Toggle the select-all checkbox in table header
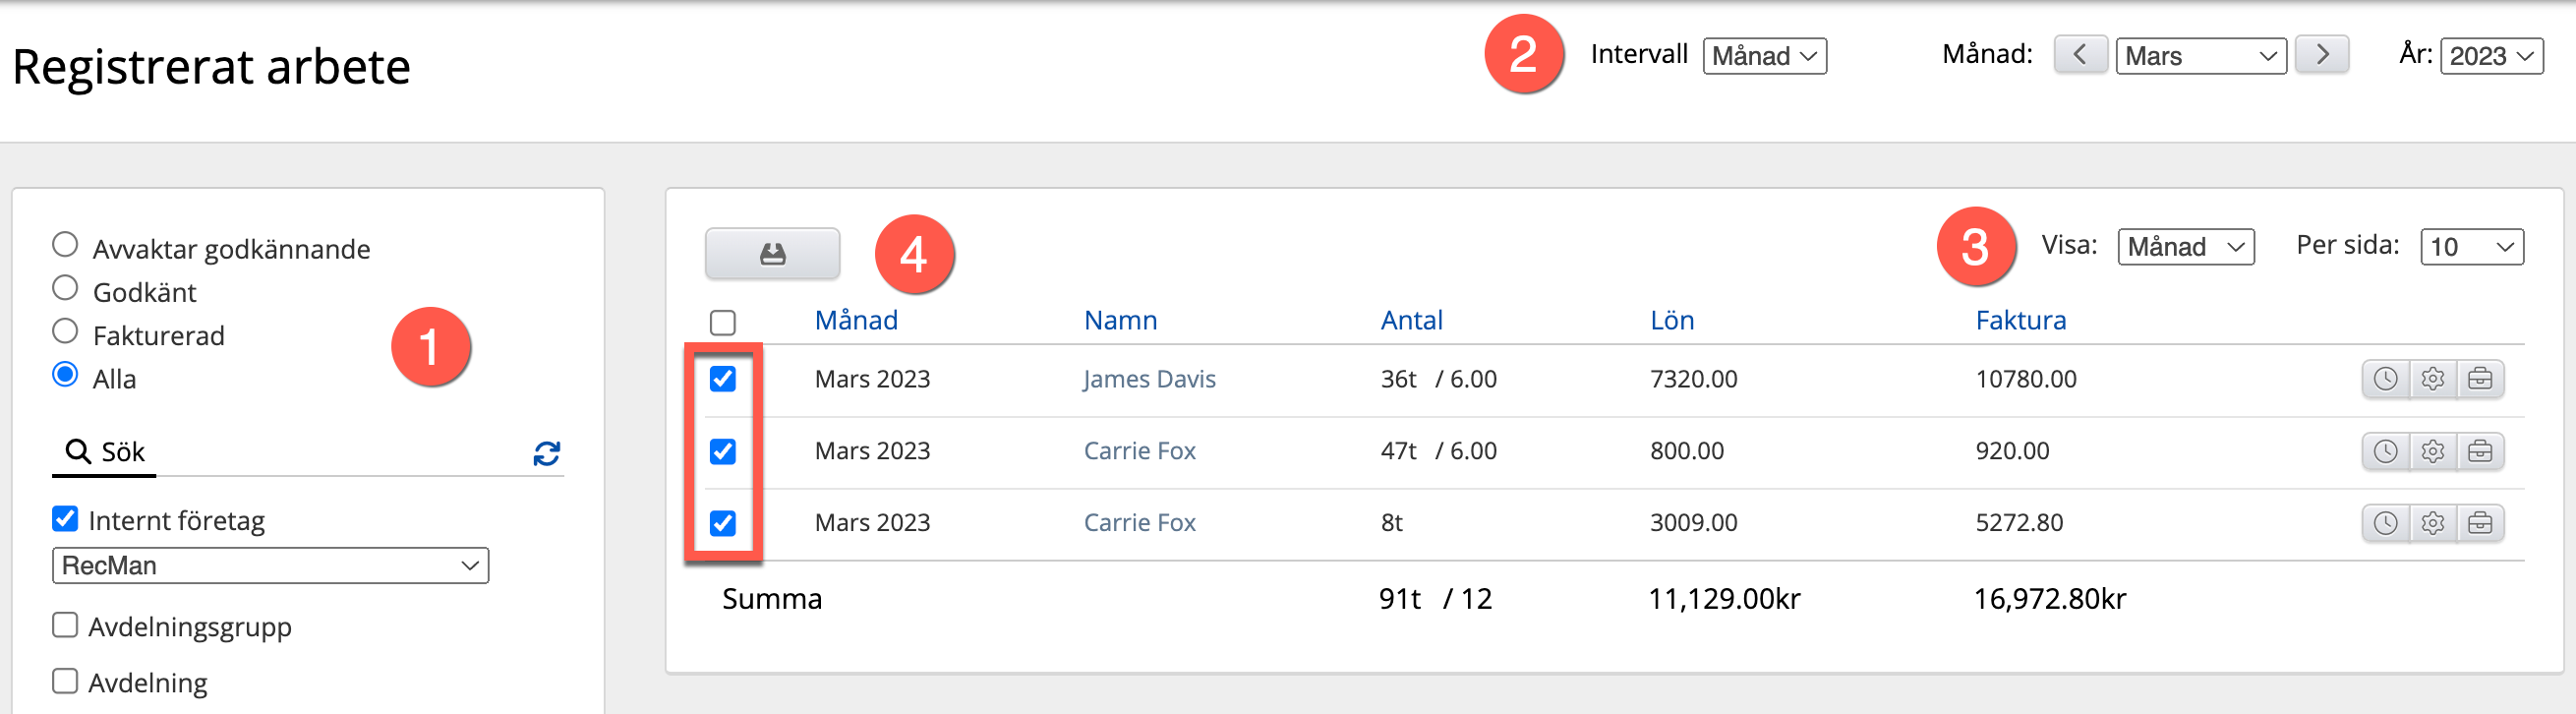The height and width of the screenshot is (714, 2576). 722,322
